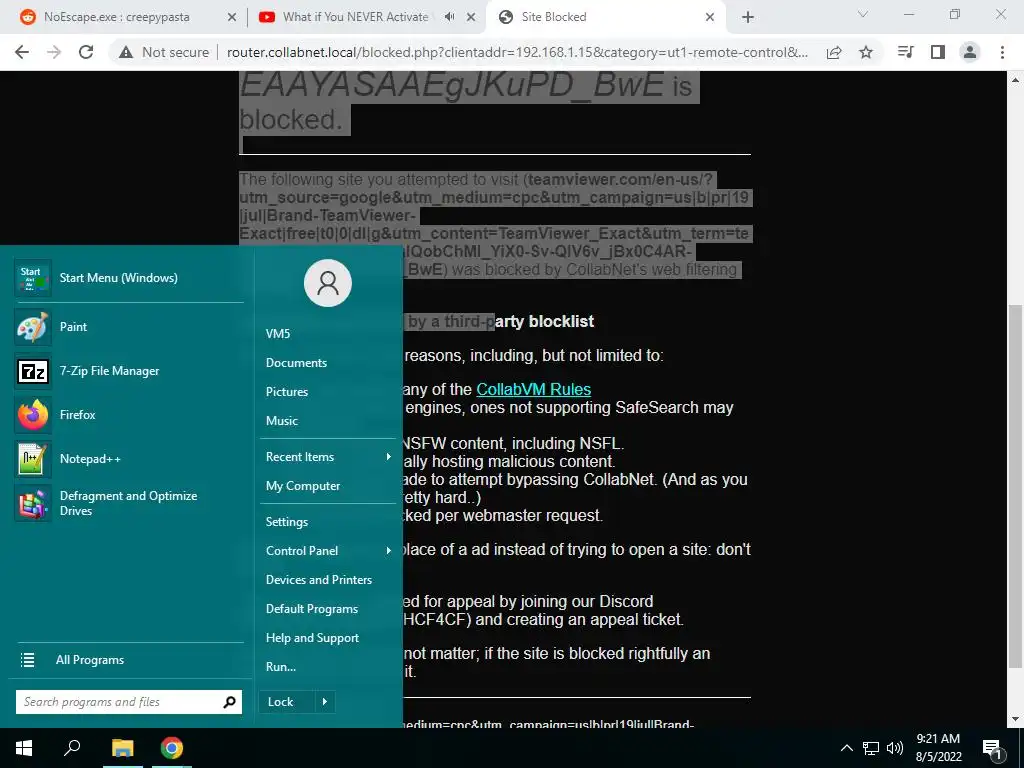This screenshot has width=1024, height=768.
Task: Open the taskbar clock and date
Action: pos(938,748)
